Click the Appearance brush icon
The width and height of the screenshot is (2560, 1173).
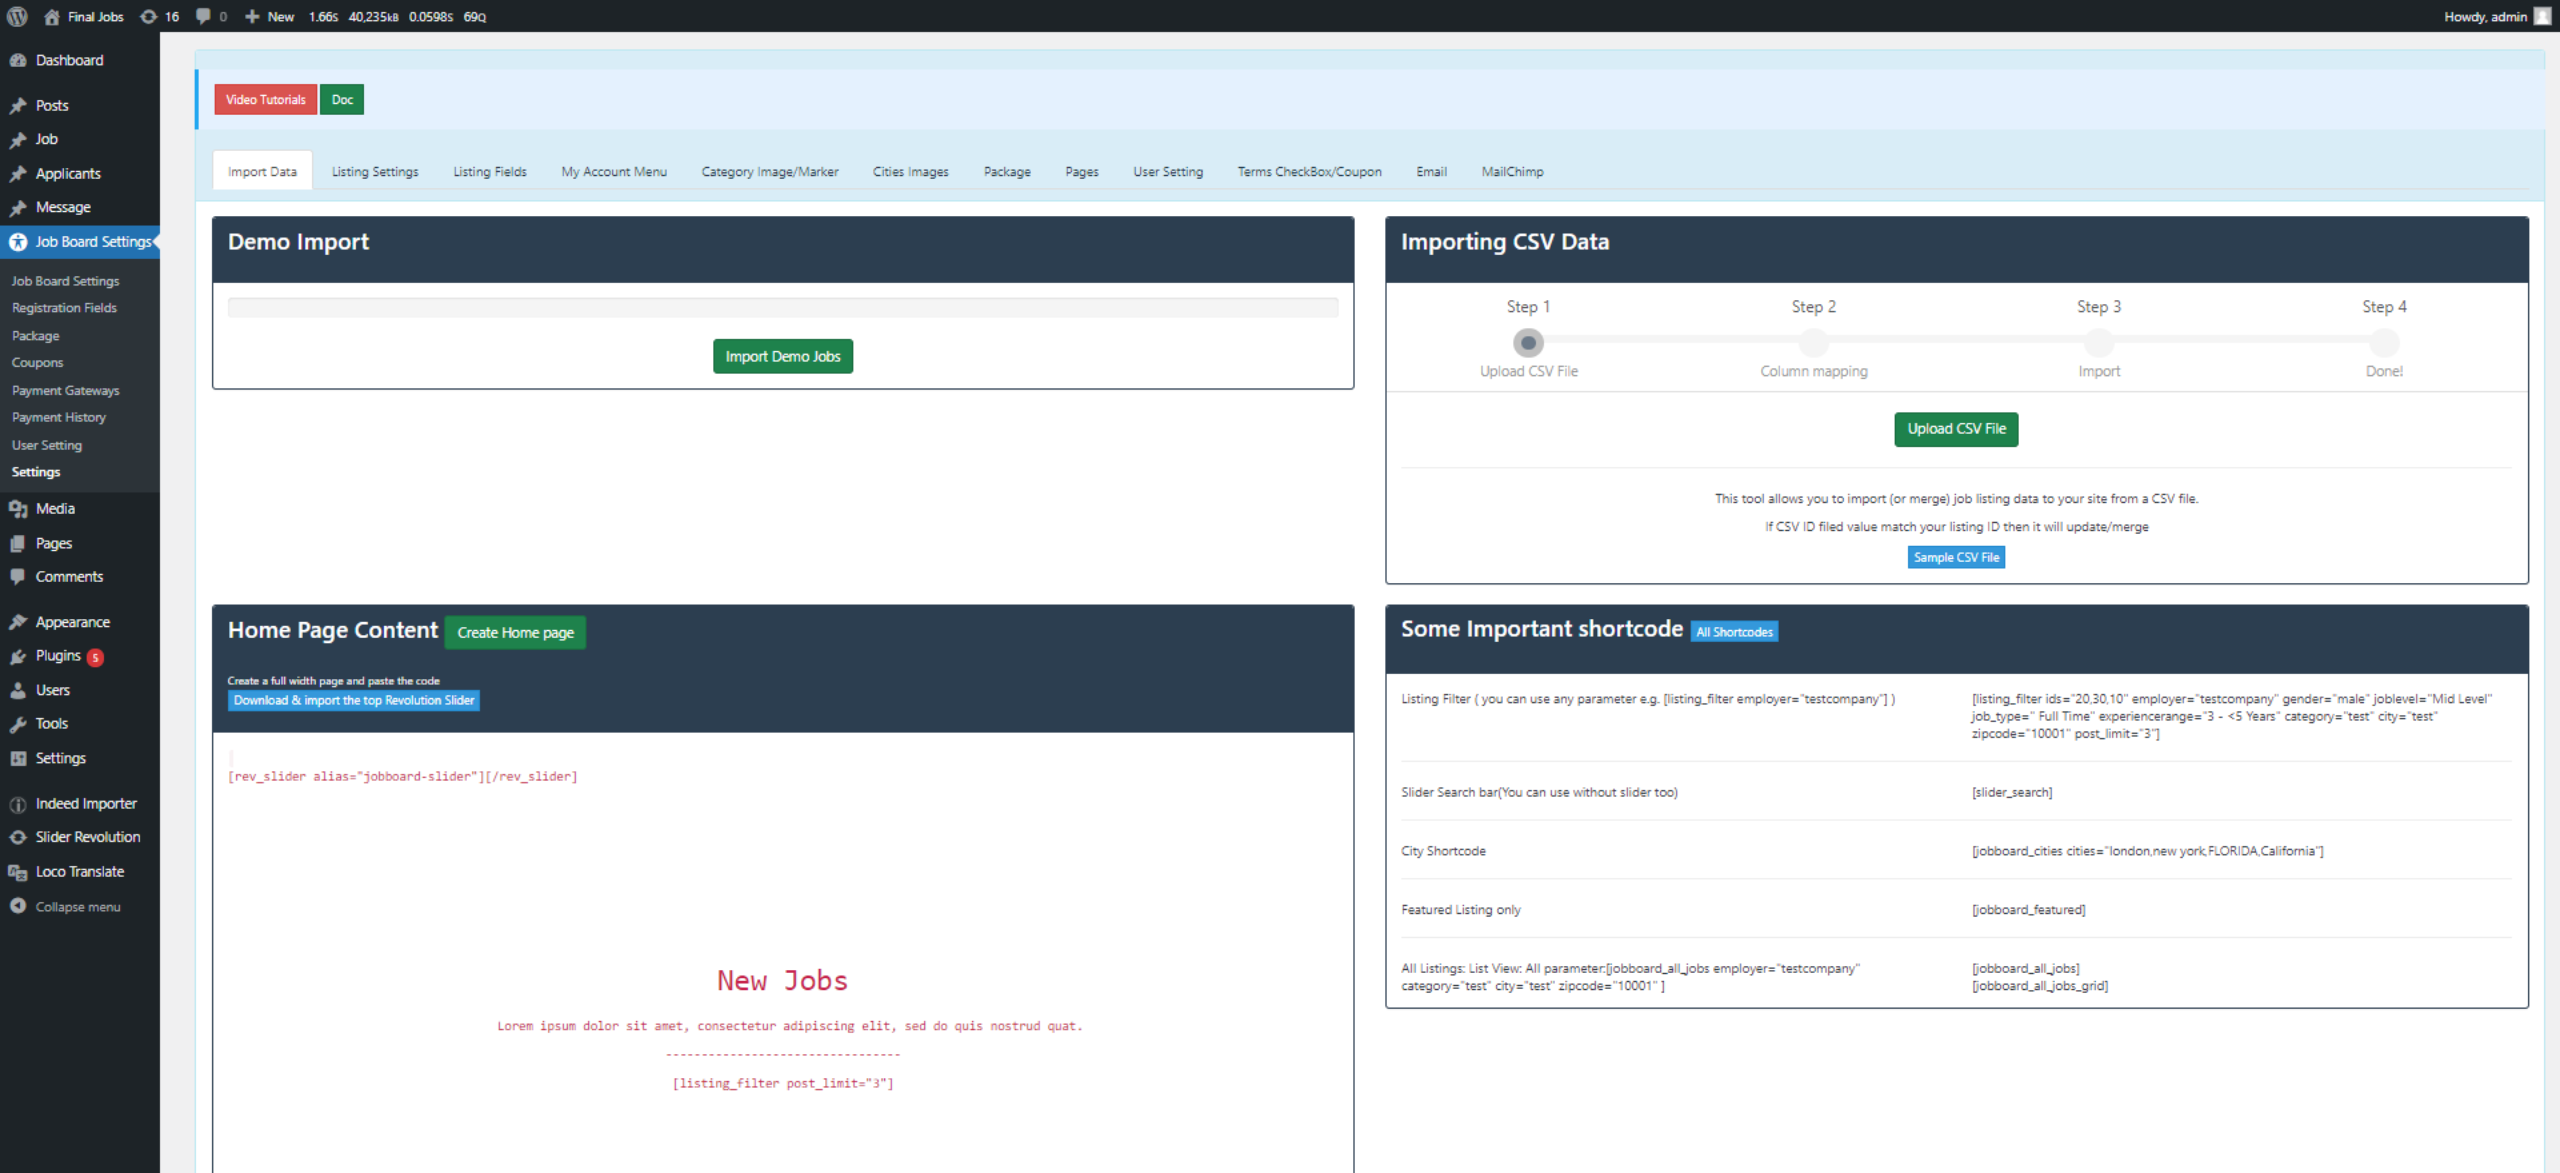click(x=18, y=621)
